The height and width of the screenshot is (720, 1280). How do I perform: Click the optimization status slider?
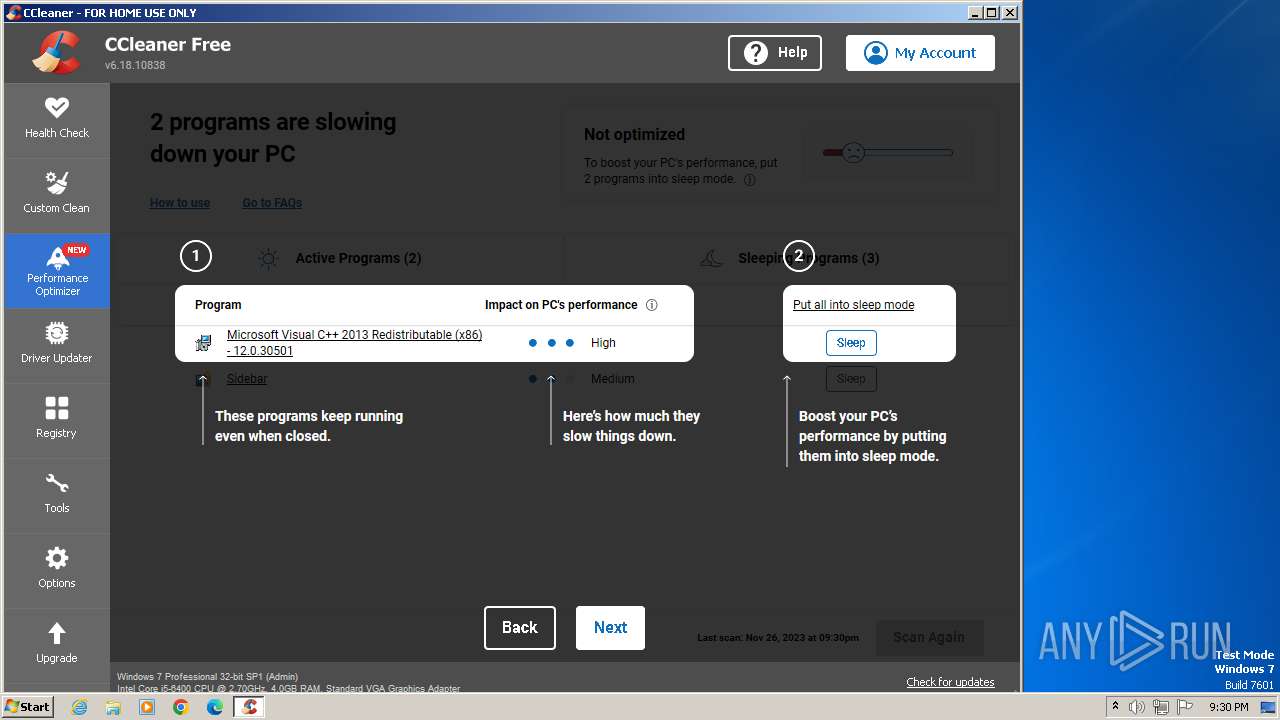pos(887,153)
